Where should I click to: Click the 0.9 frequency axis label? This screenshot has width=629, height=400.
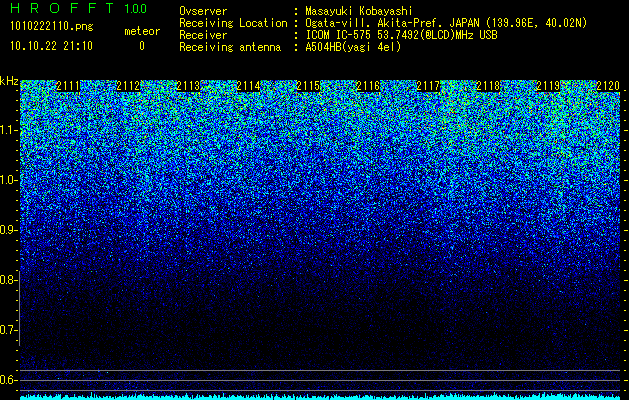coord(7,230)
